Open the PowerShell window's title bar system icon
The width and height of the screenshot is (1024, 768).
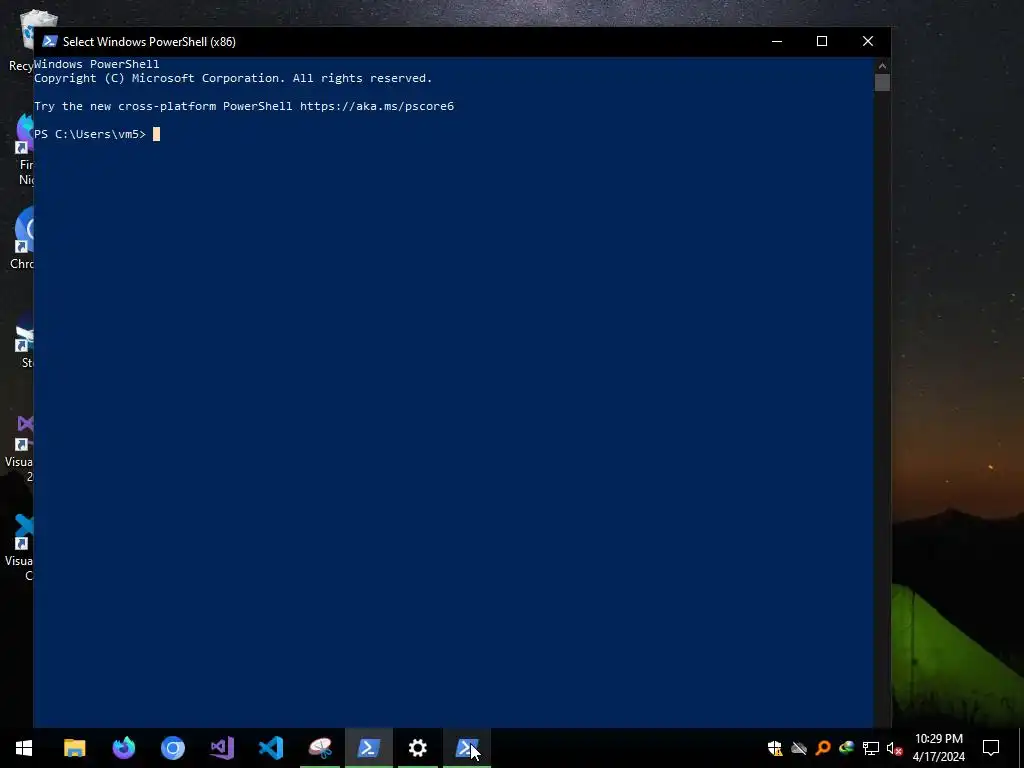coord(49,41)
